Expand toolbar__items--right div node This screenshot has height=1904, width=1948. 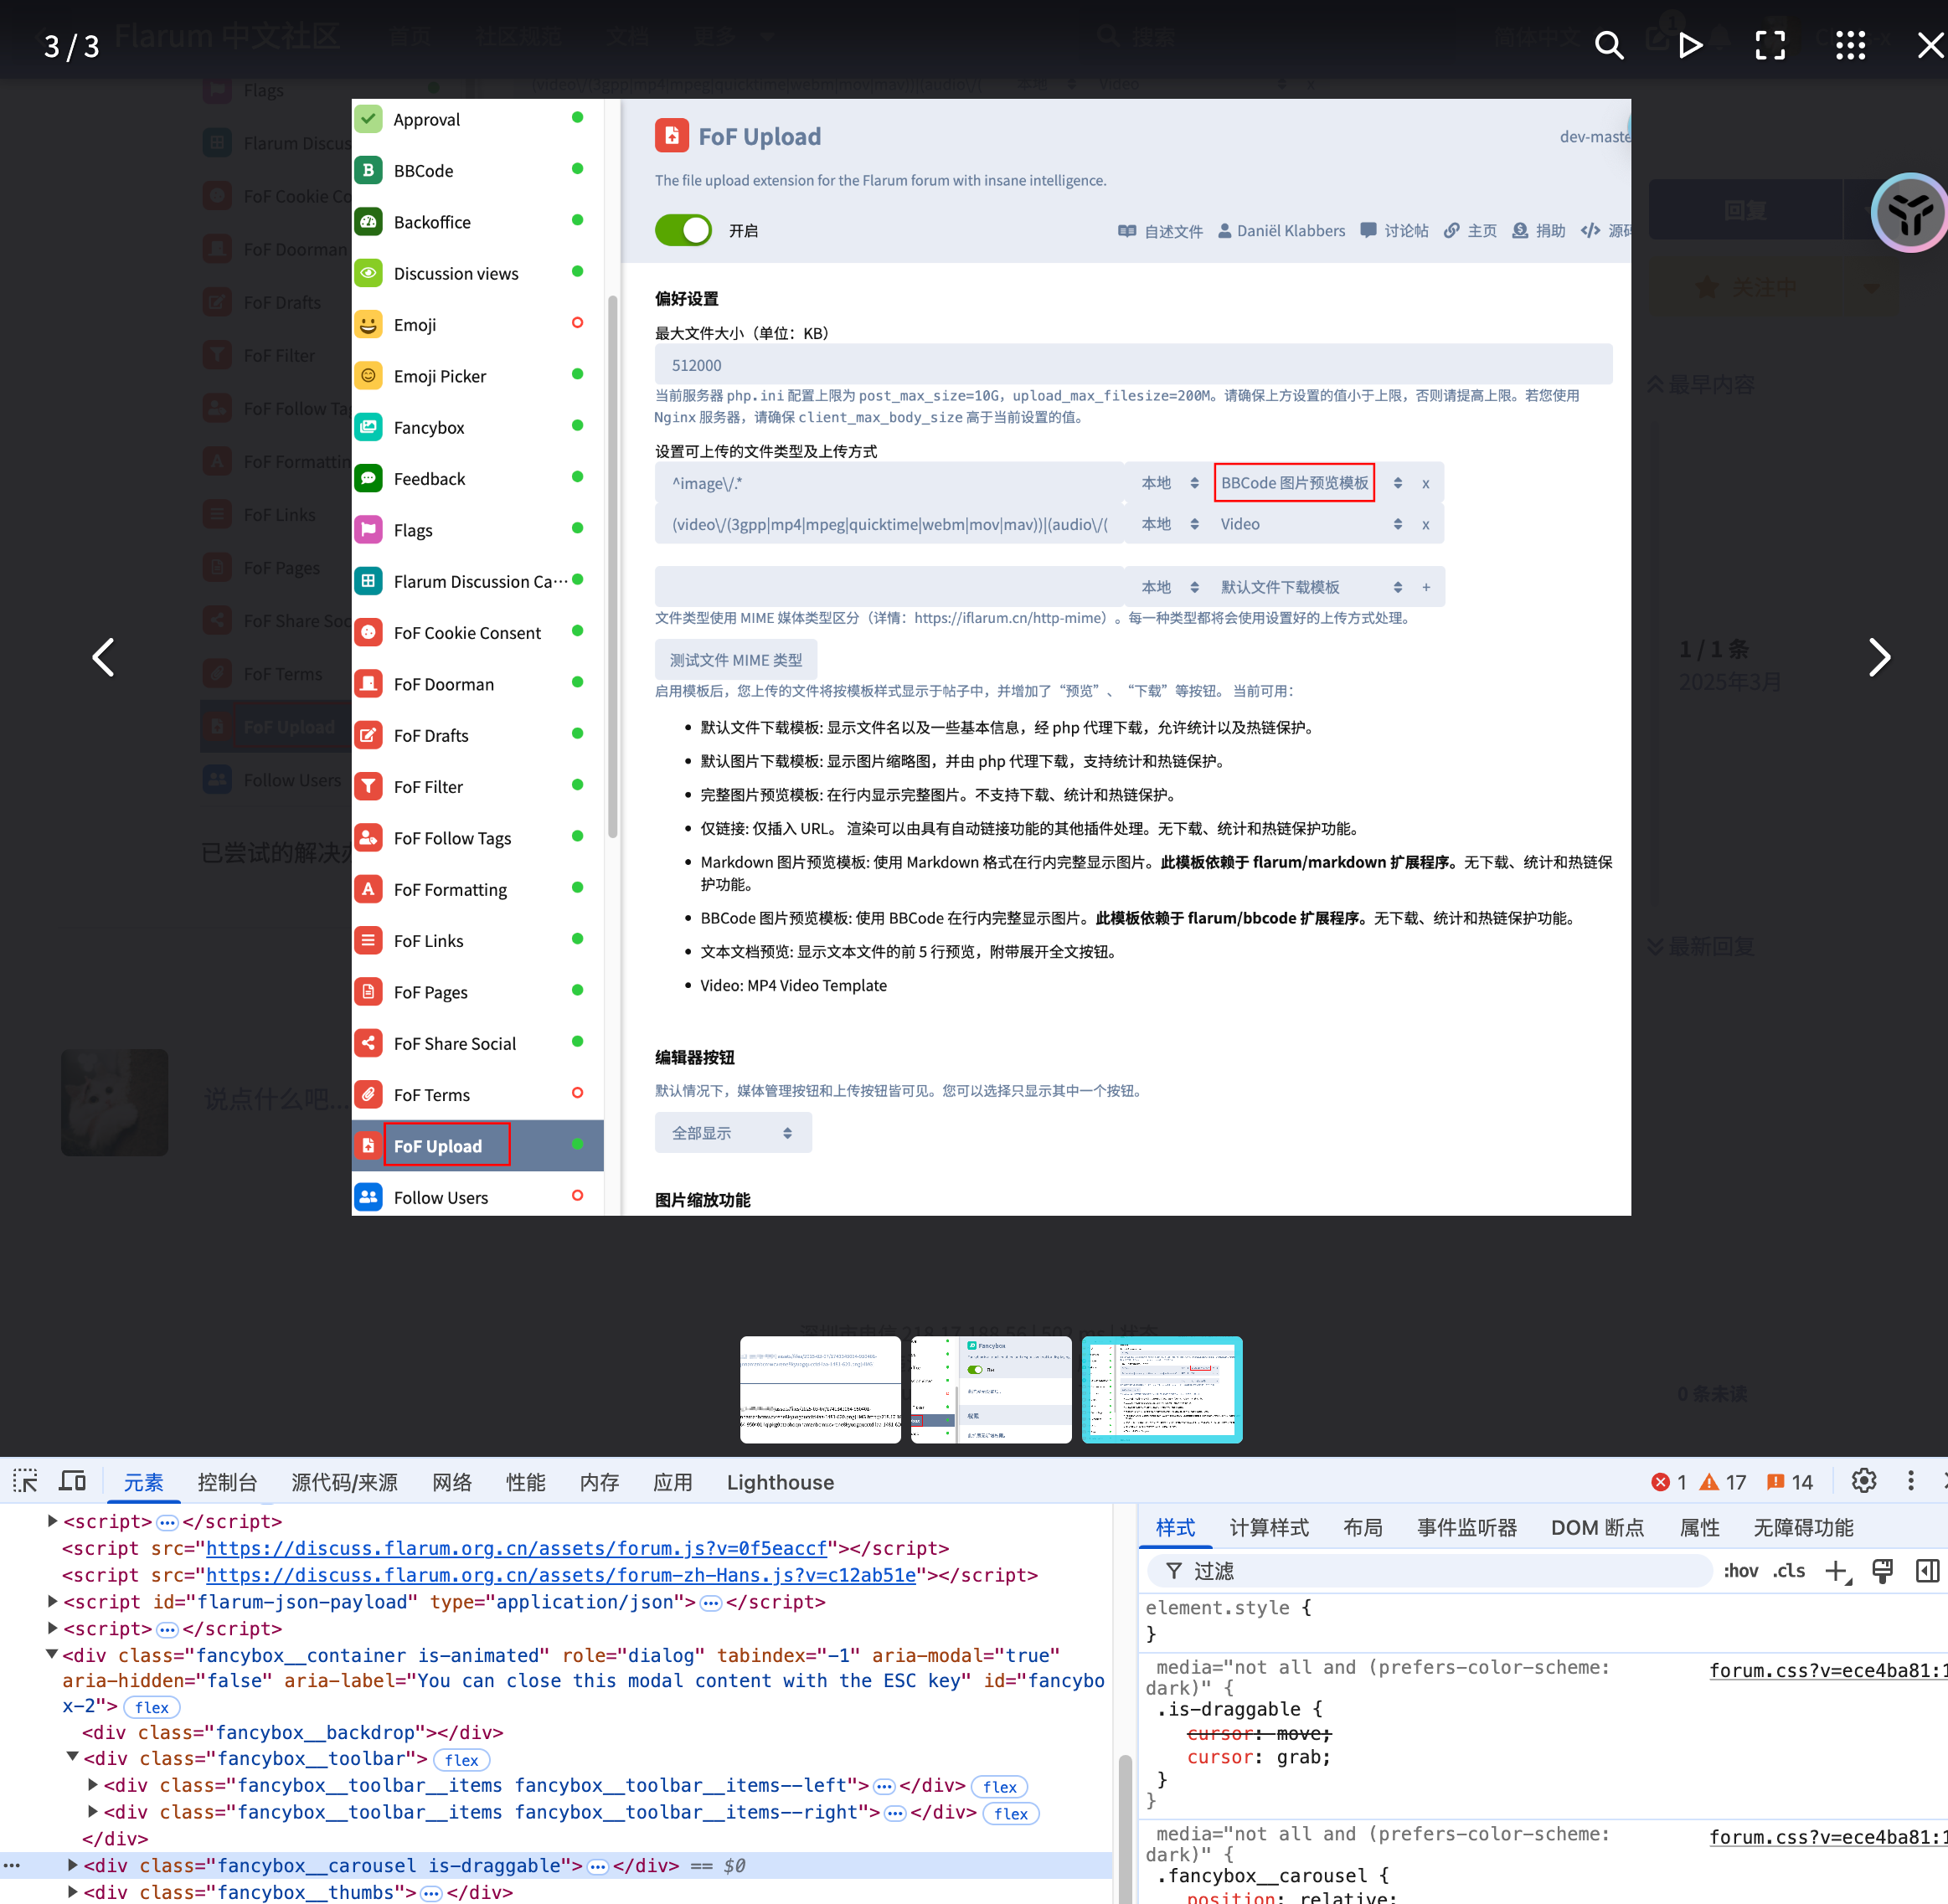click(x=93, y=1811)
